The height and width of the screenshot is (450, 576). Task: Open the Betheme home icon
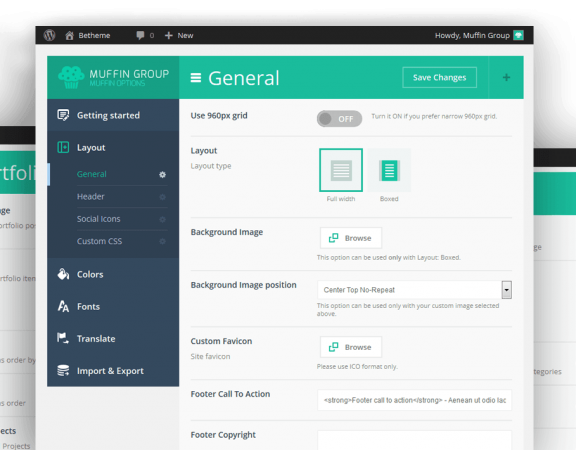click(69, 35)
